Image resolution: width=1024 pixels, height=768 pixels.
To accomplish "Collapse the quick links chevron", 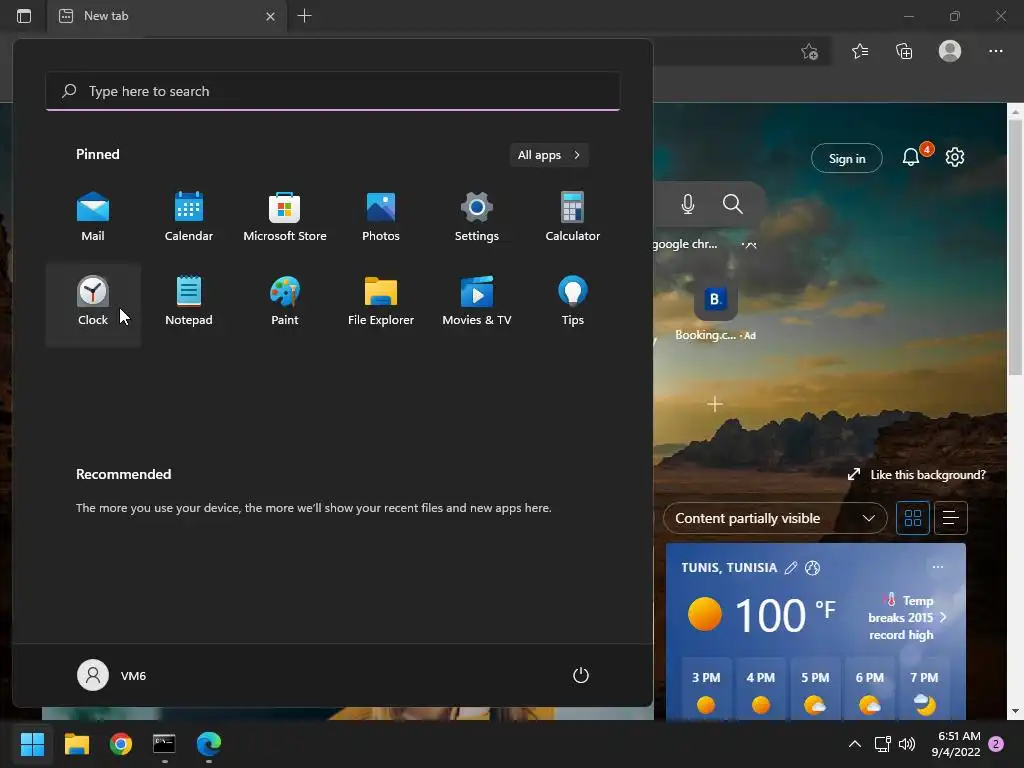I will tap(750, 244).
